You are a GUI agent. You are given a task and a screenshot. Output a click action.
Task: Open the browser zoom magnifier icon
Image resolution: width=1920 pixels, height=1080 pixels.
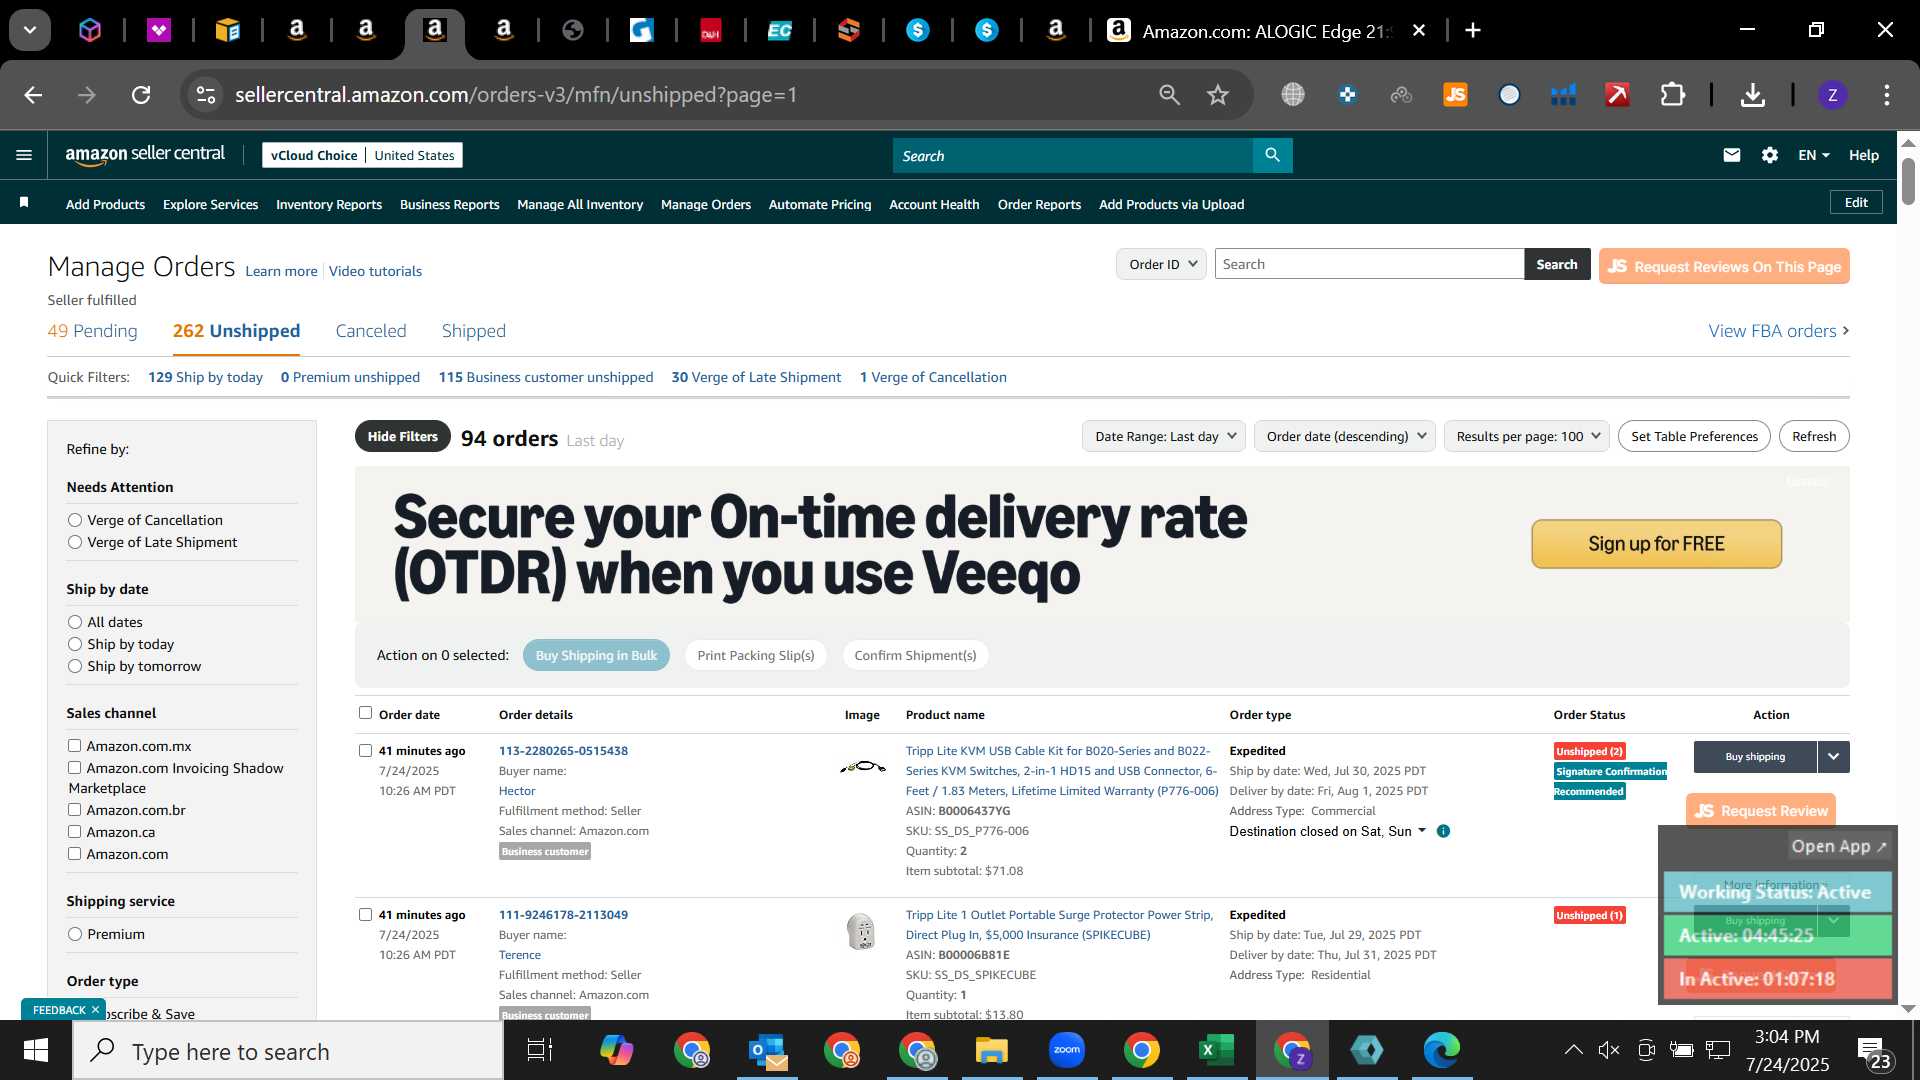click(x=1169, y=95)
